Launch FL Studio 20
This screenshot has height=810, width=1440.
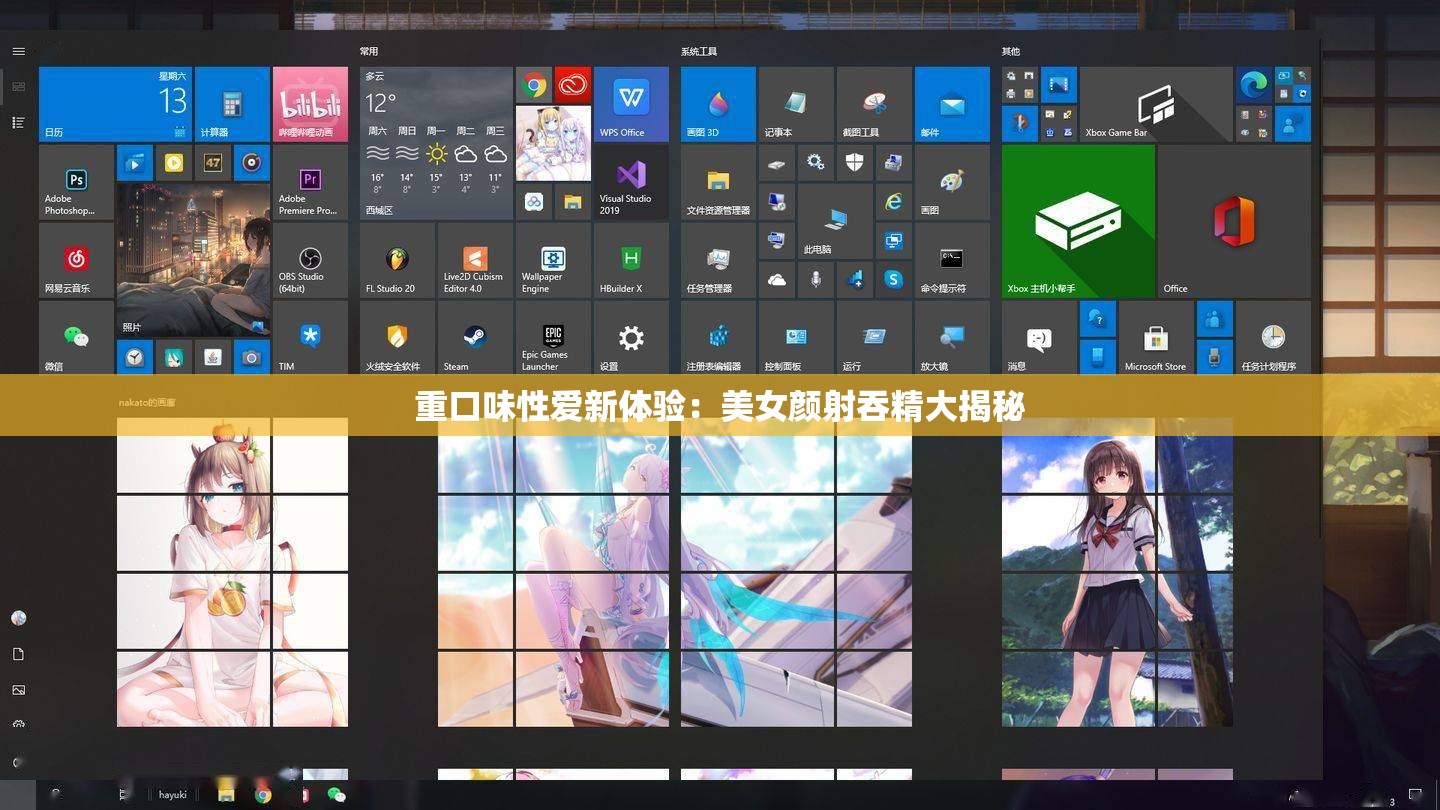pos(396,261)
